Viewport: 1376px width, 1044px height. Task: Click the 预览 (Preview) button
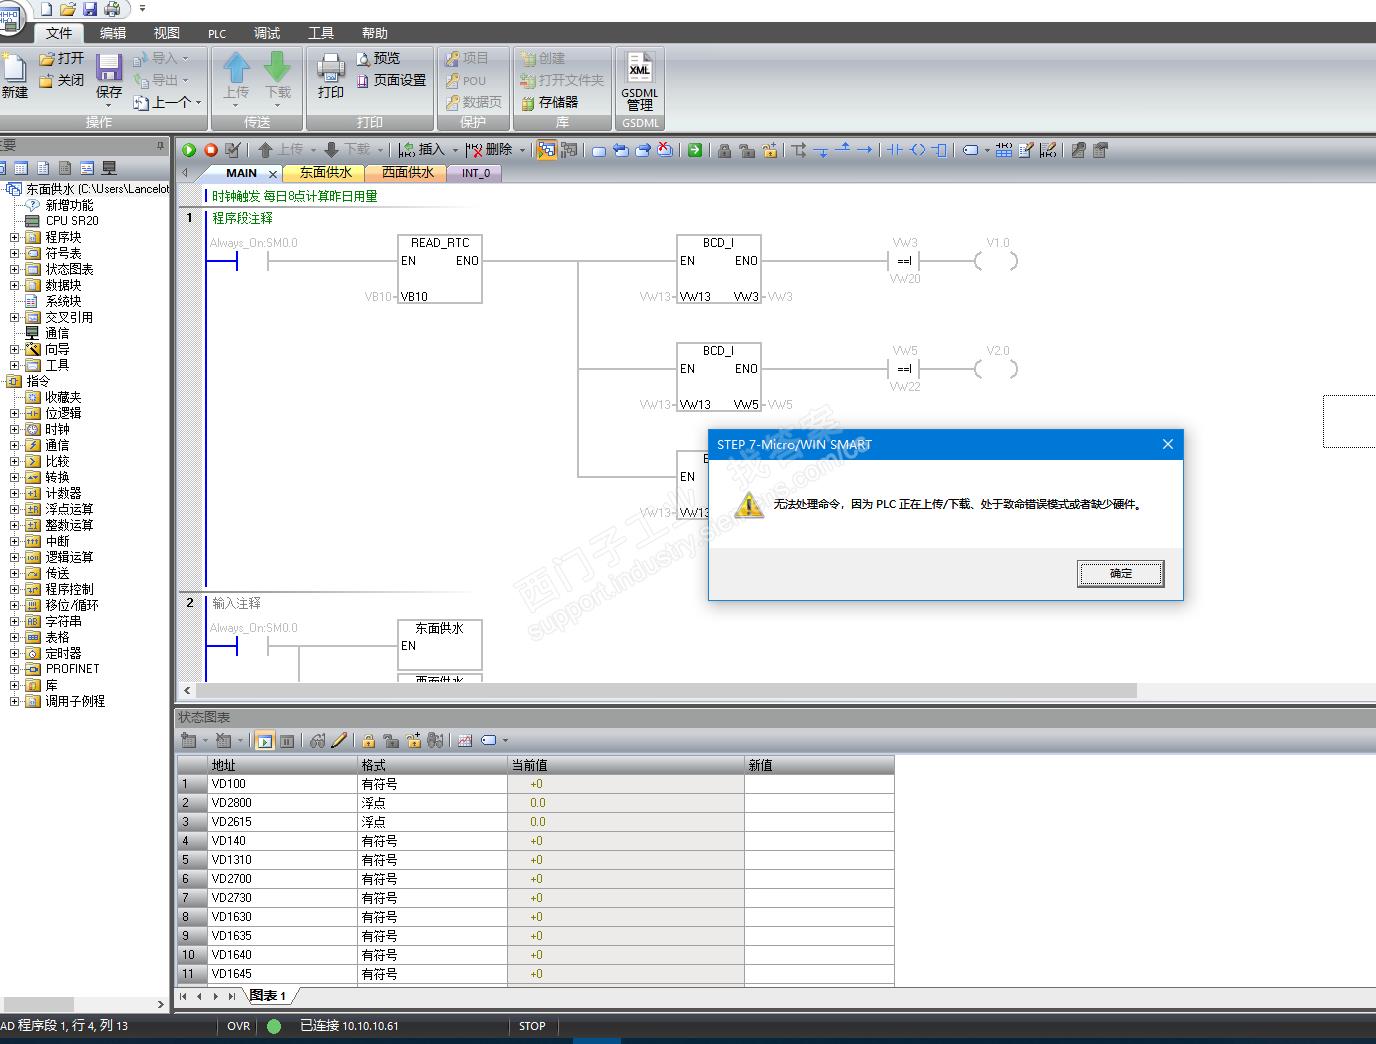pos(379,58)
